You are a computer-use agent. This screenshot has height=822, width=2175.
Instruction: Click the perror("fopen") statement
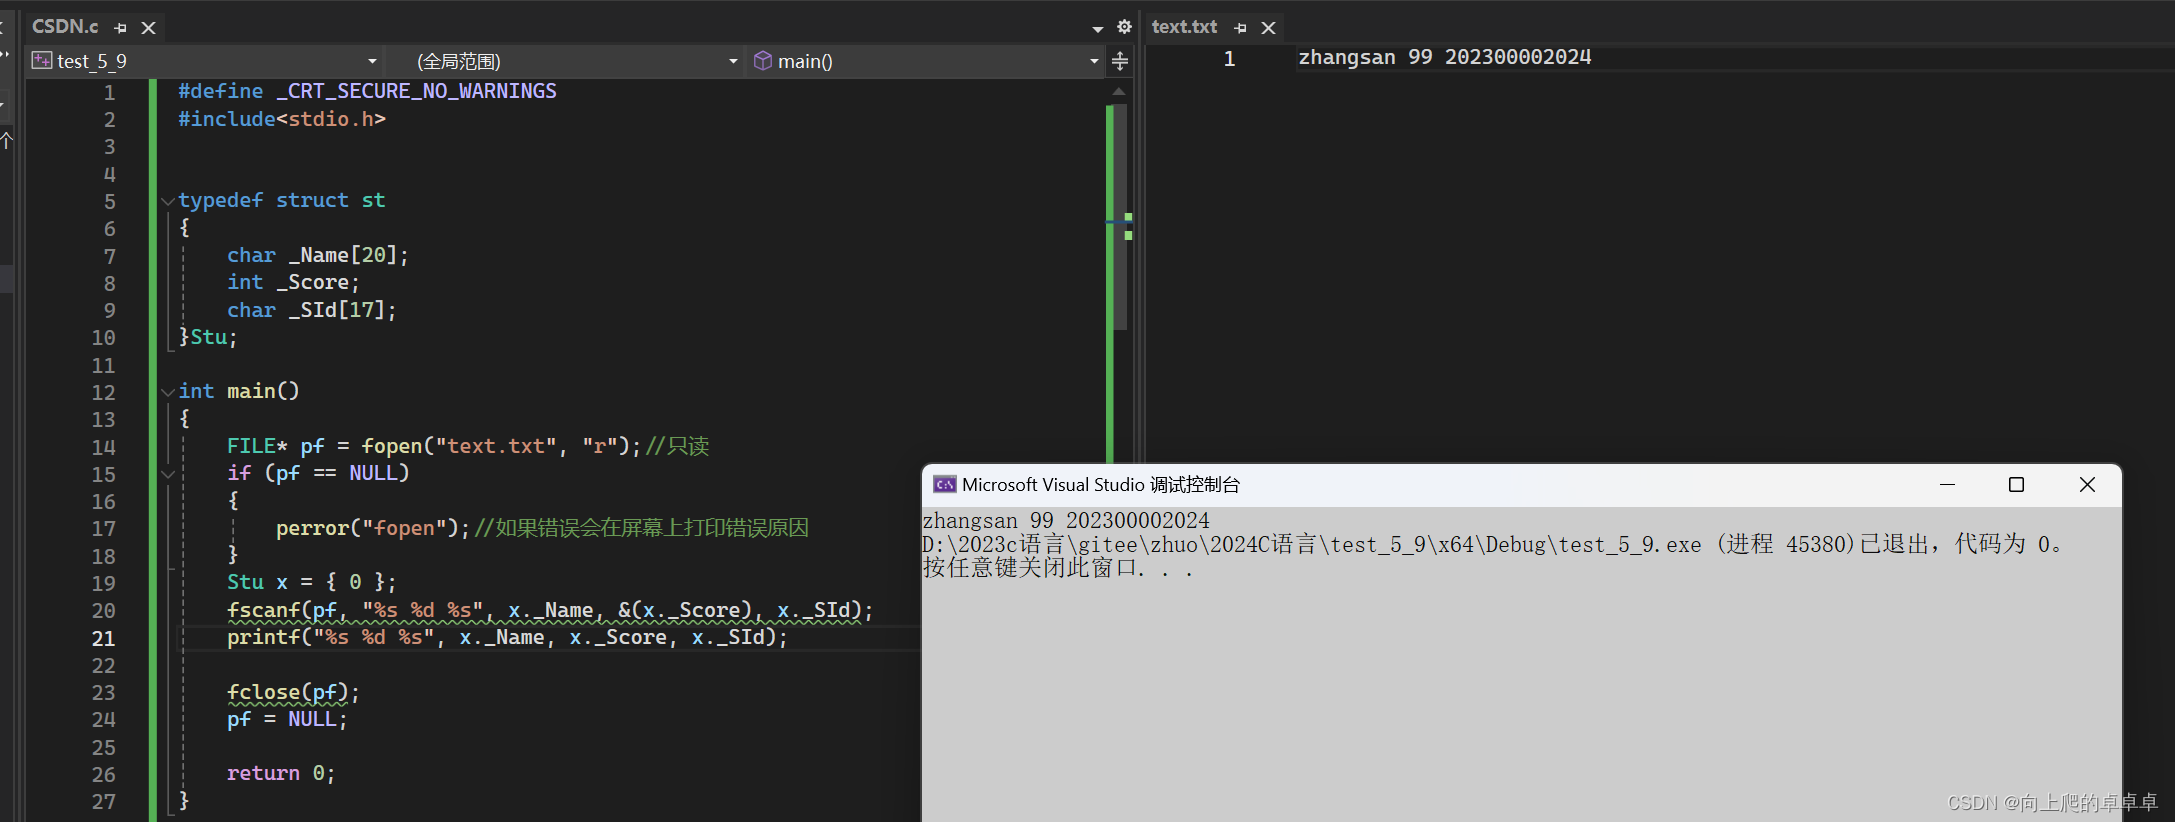coord(373,528)
